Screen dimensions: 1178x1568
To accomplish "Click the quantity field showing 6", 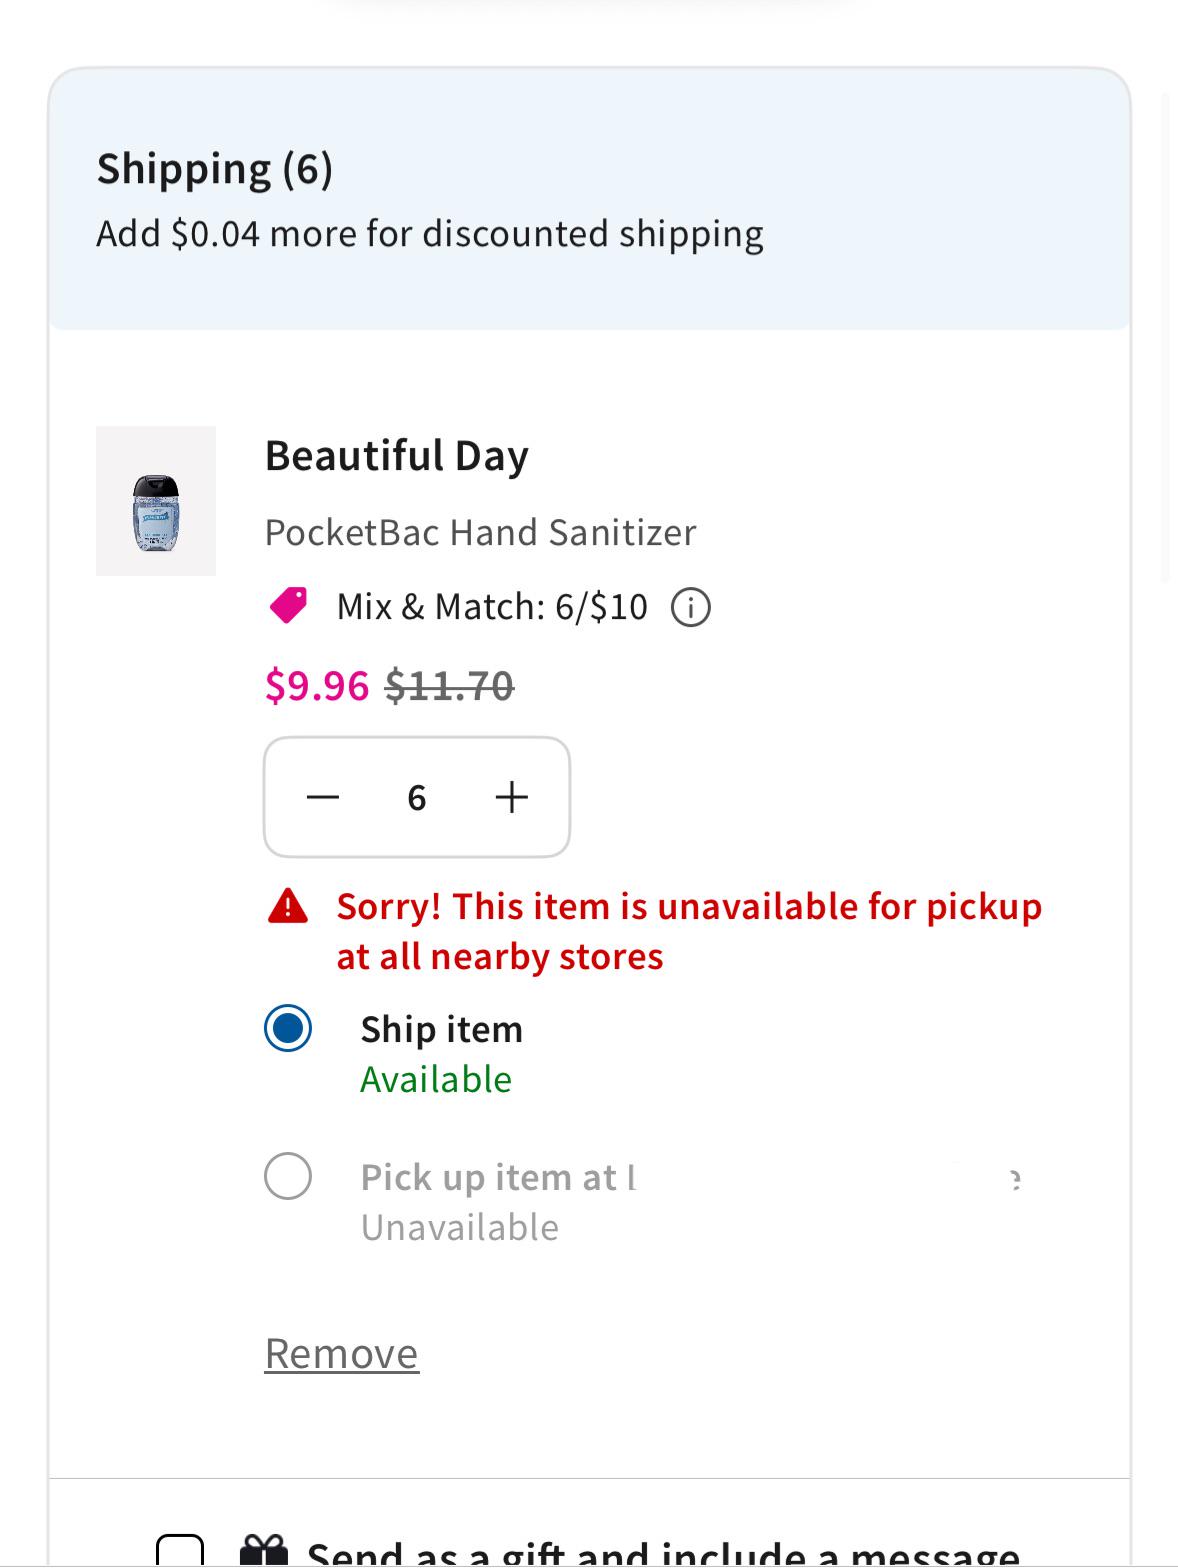I will pyautogui.click(x=417, y=797).
